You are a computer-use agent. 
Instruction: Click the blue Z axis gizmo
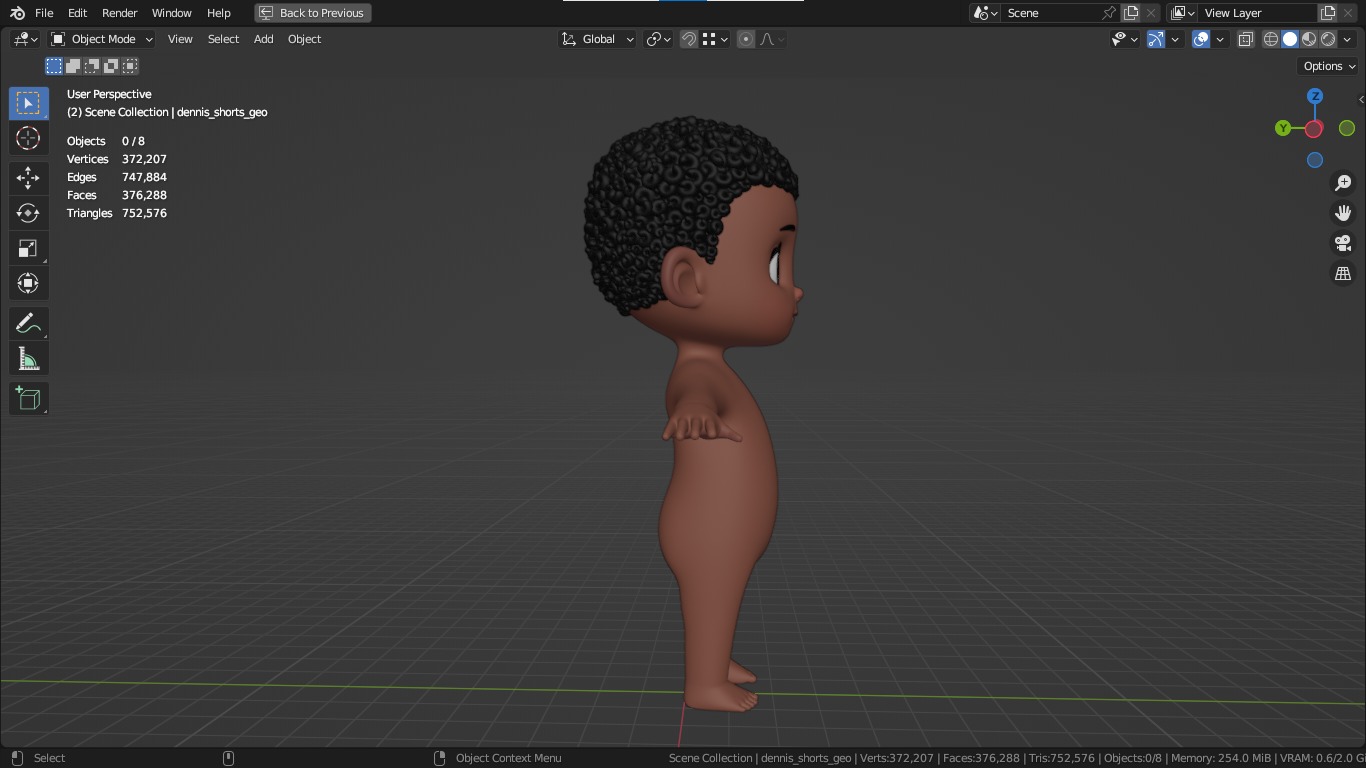(1315, 96)
